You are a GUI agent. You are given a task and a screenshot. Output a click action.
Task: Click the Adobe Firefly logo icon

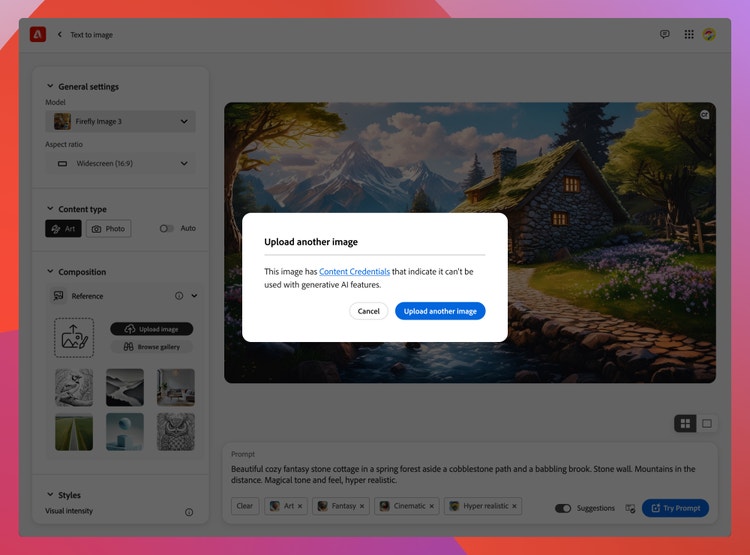click(x=38, y=34)
